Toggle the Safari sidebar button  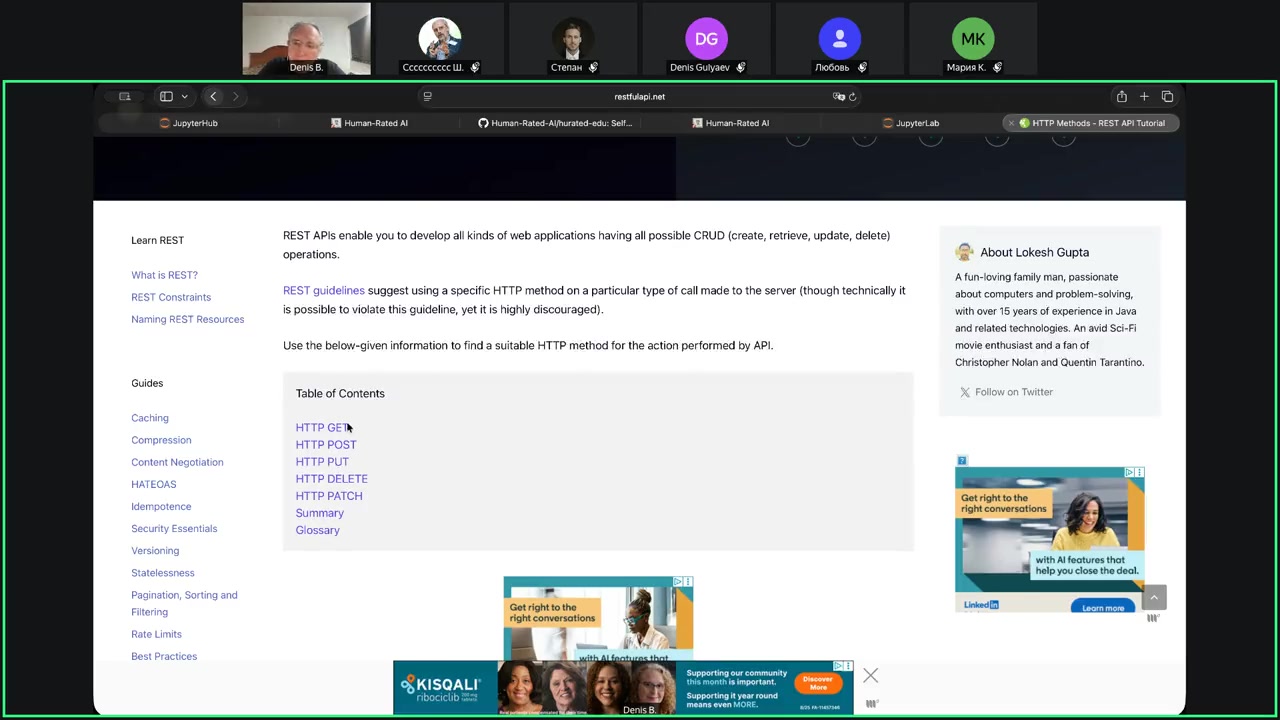(165, 97)
